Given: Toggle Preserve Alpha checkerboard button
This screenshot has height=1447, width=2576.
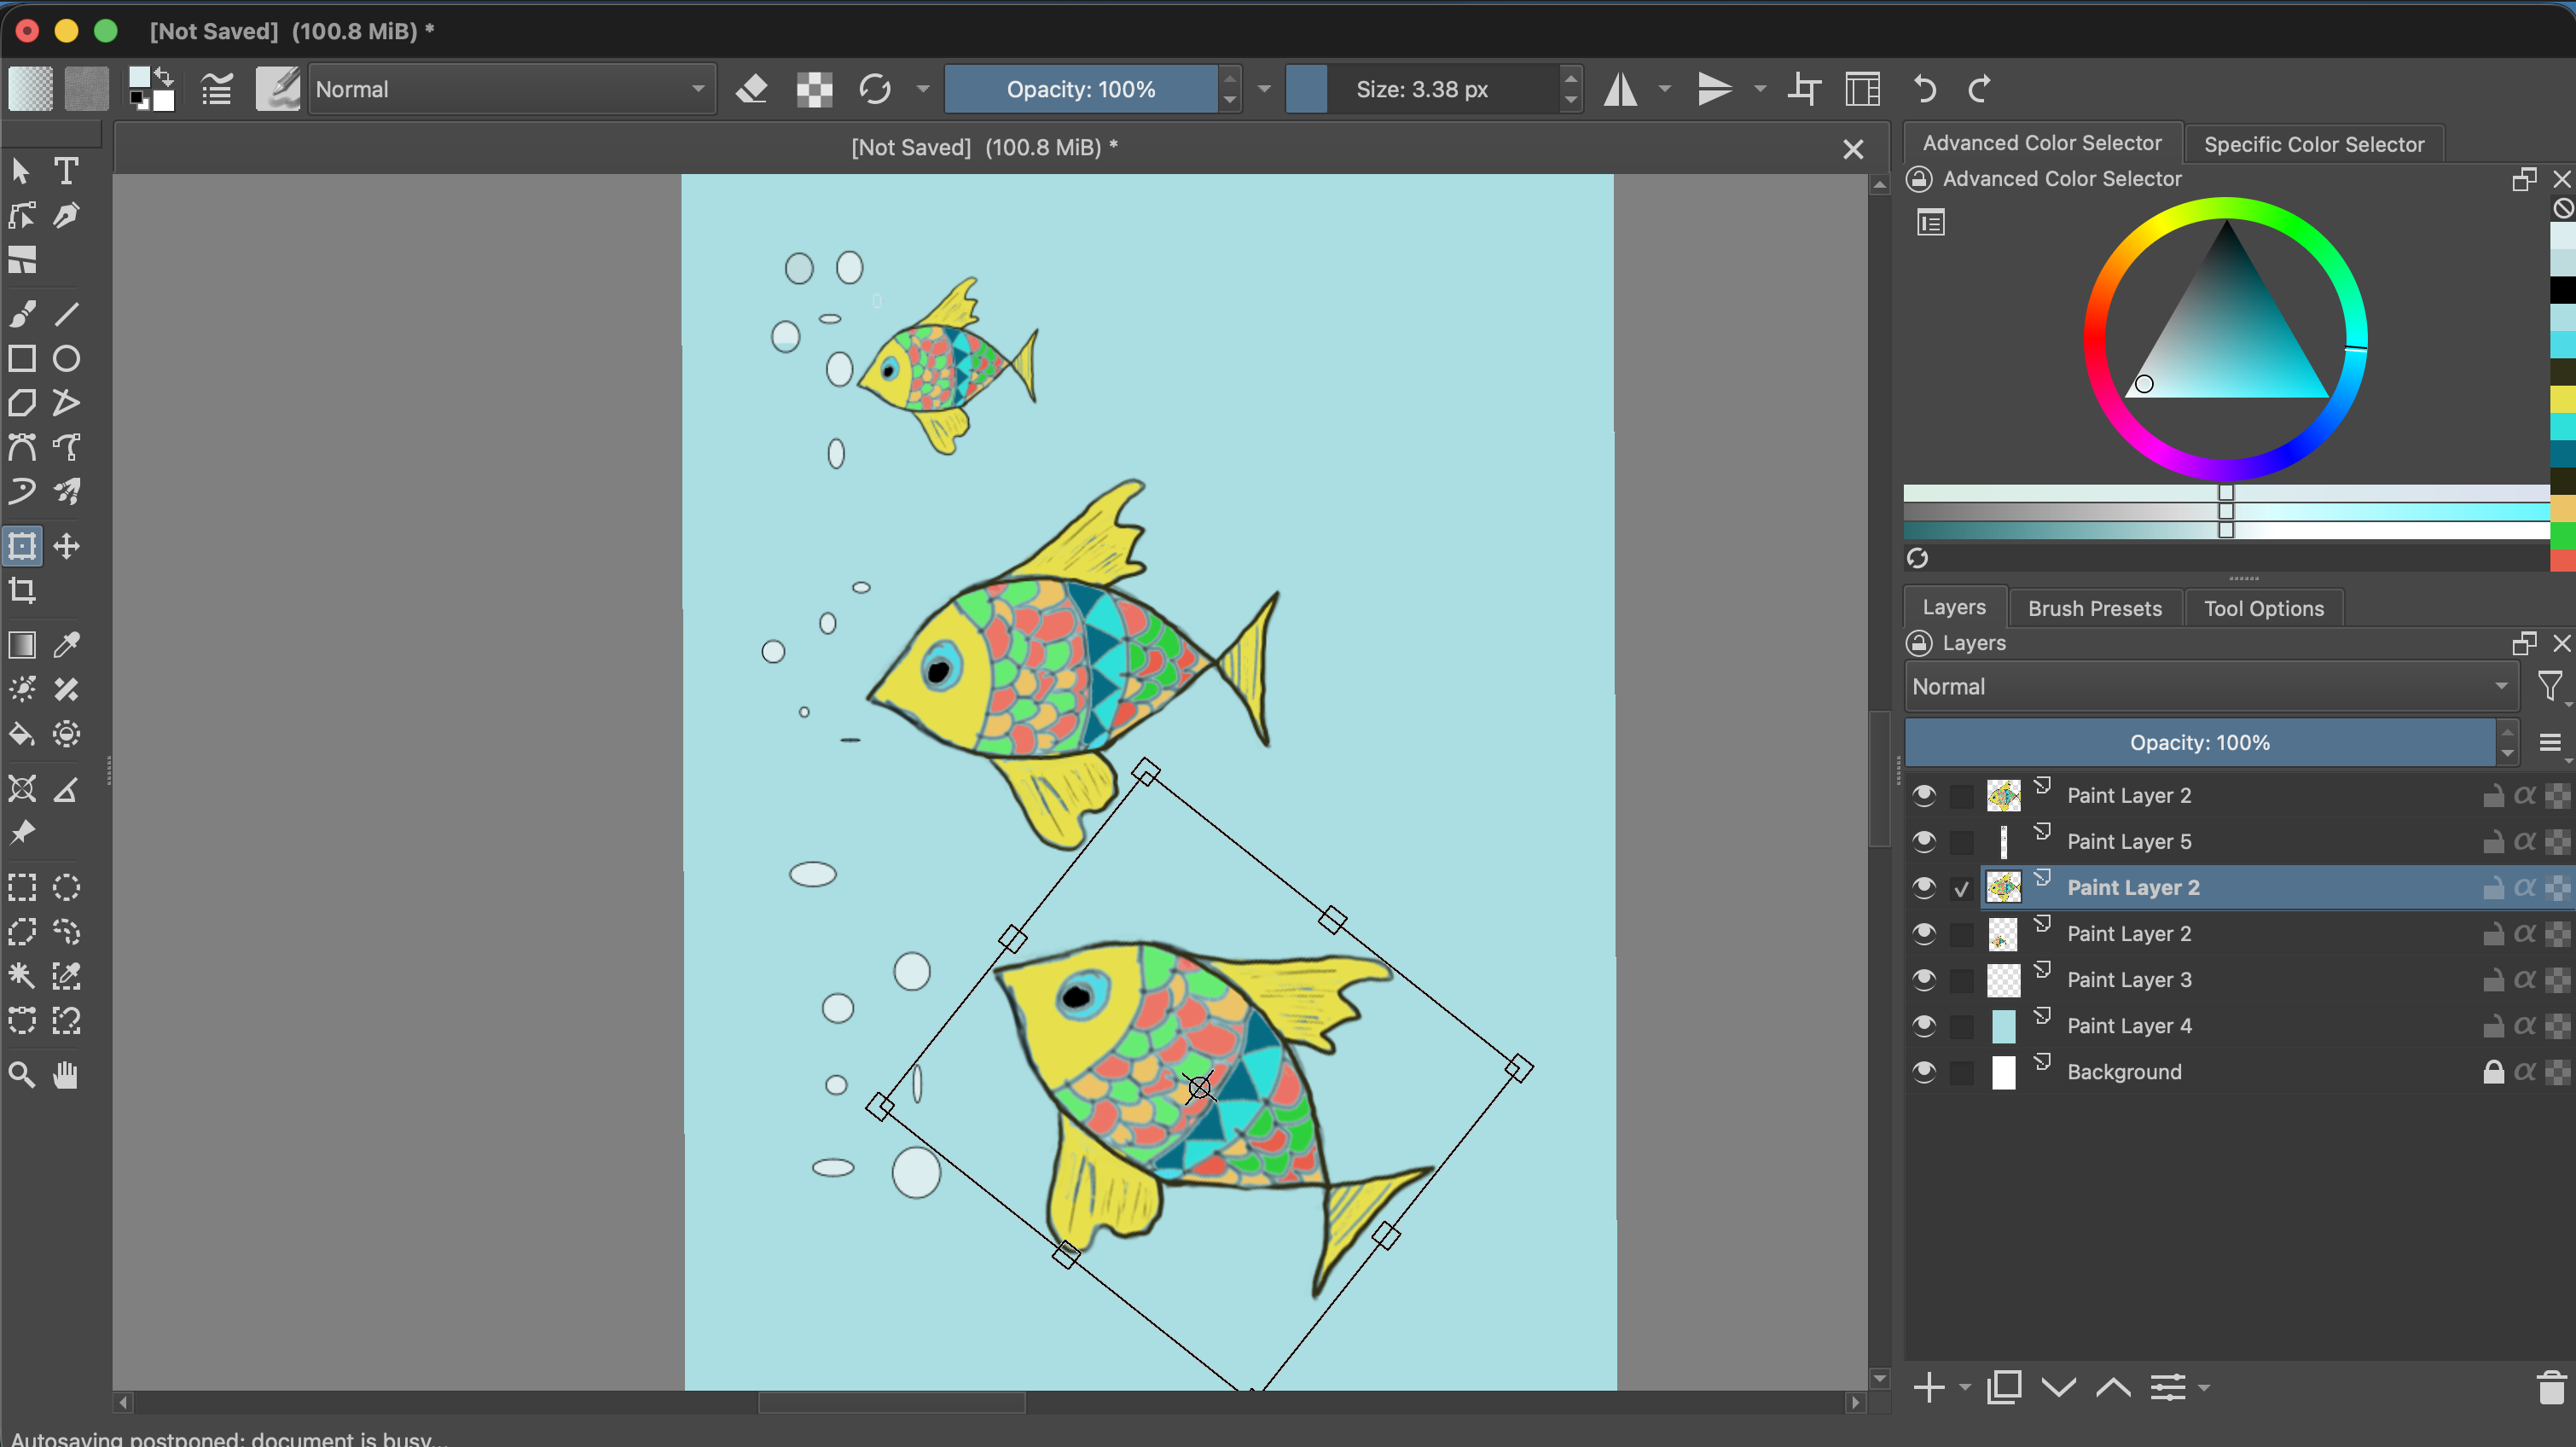Looking at the screenshot, I should coord(814,89).
